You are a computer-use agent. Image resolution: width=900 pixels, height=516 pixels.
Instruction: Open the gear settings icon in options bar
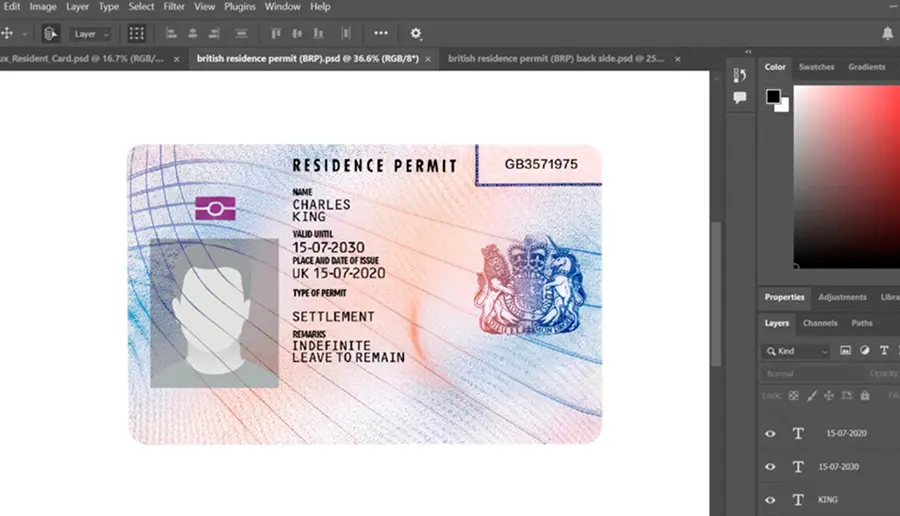(x=416, y=34)
